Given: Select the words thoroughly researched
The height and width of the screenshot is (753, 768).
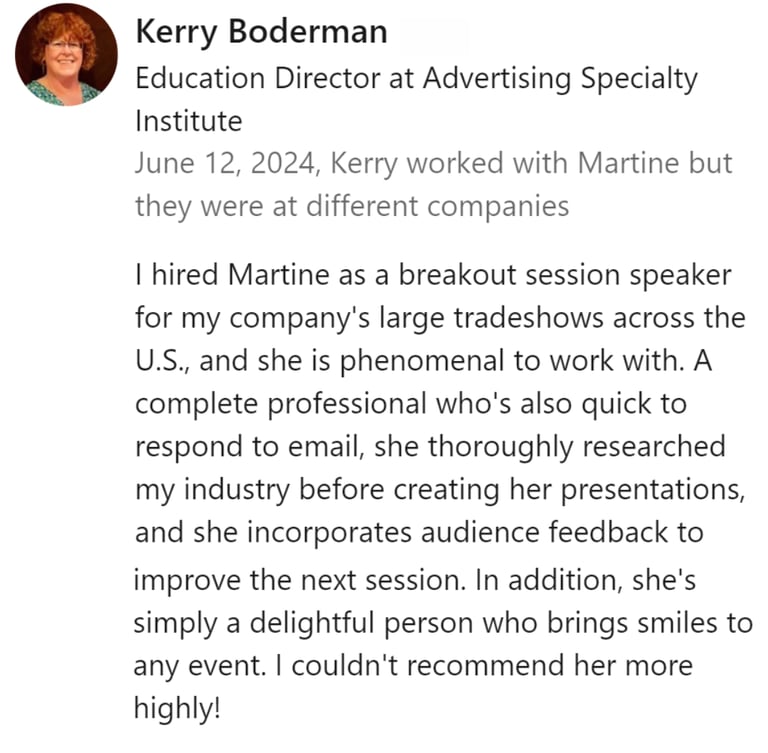Looking at the screenshot, I should click(576, 447).
